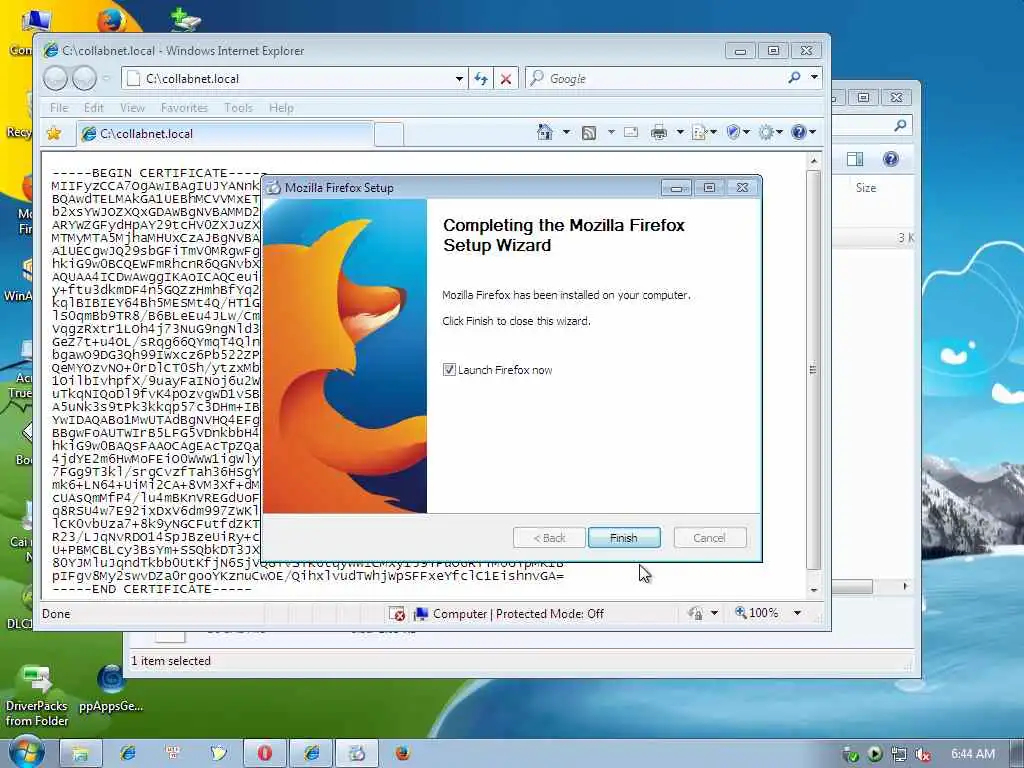The height and width of the screenshot is (768, 1024).
Task: Click the Windows Start orb
Action: [x=26, y=752]
